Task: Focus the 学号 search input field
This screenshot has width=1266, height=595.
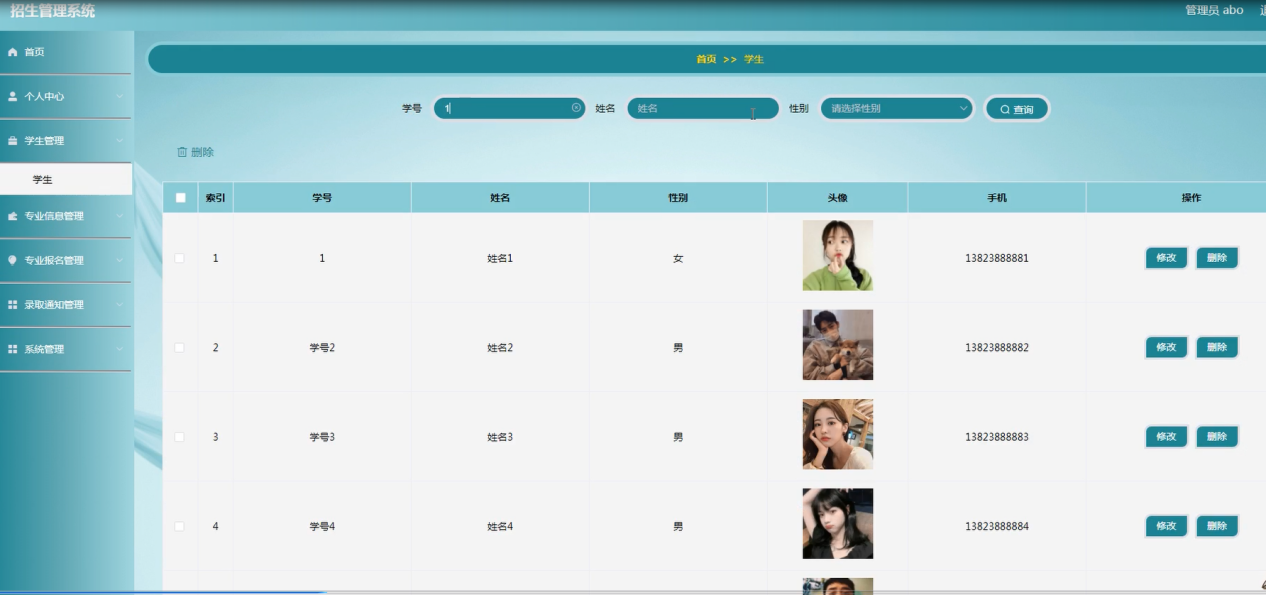Action: pos(509,108)
